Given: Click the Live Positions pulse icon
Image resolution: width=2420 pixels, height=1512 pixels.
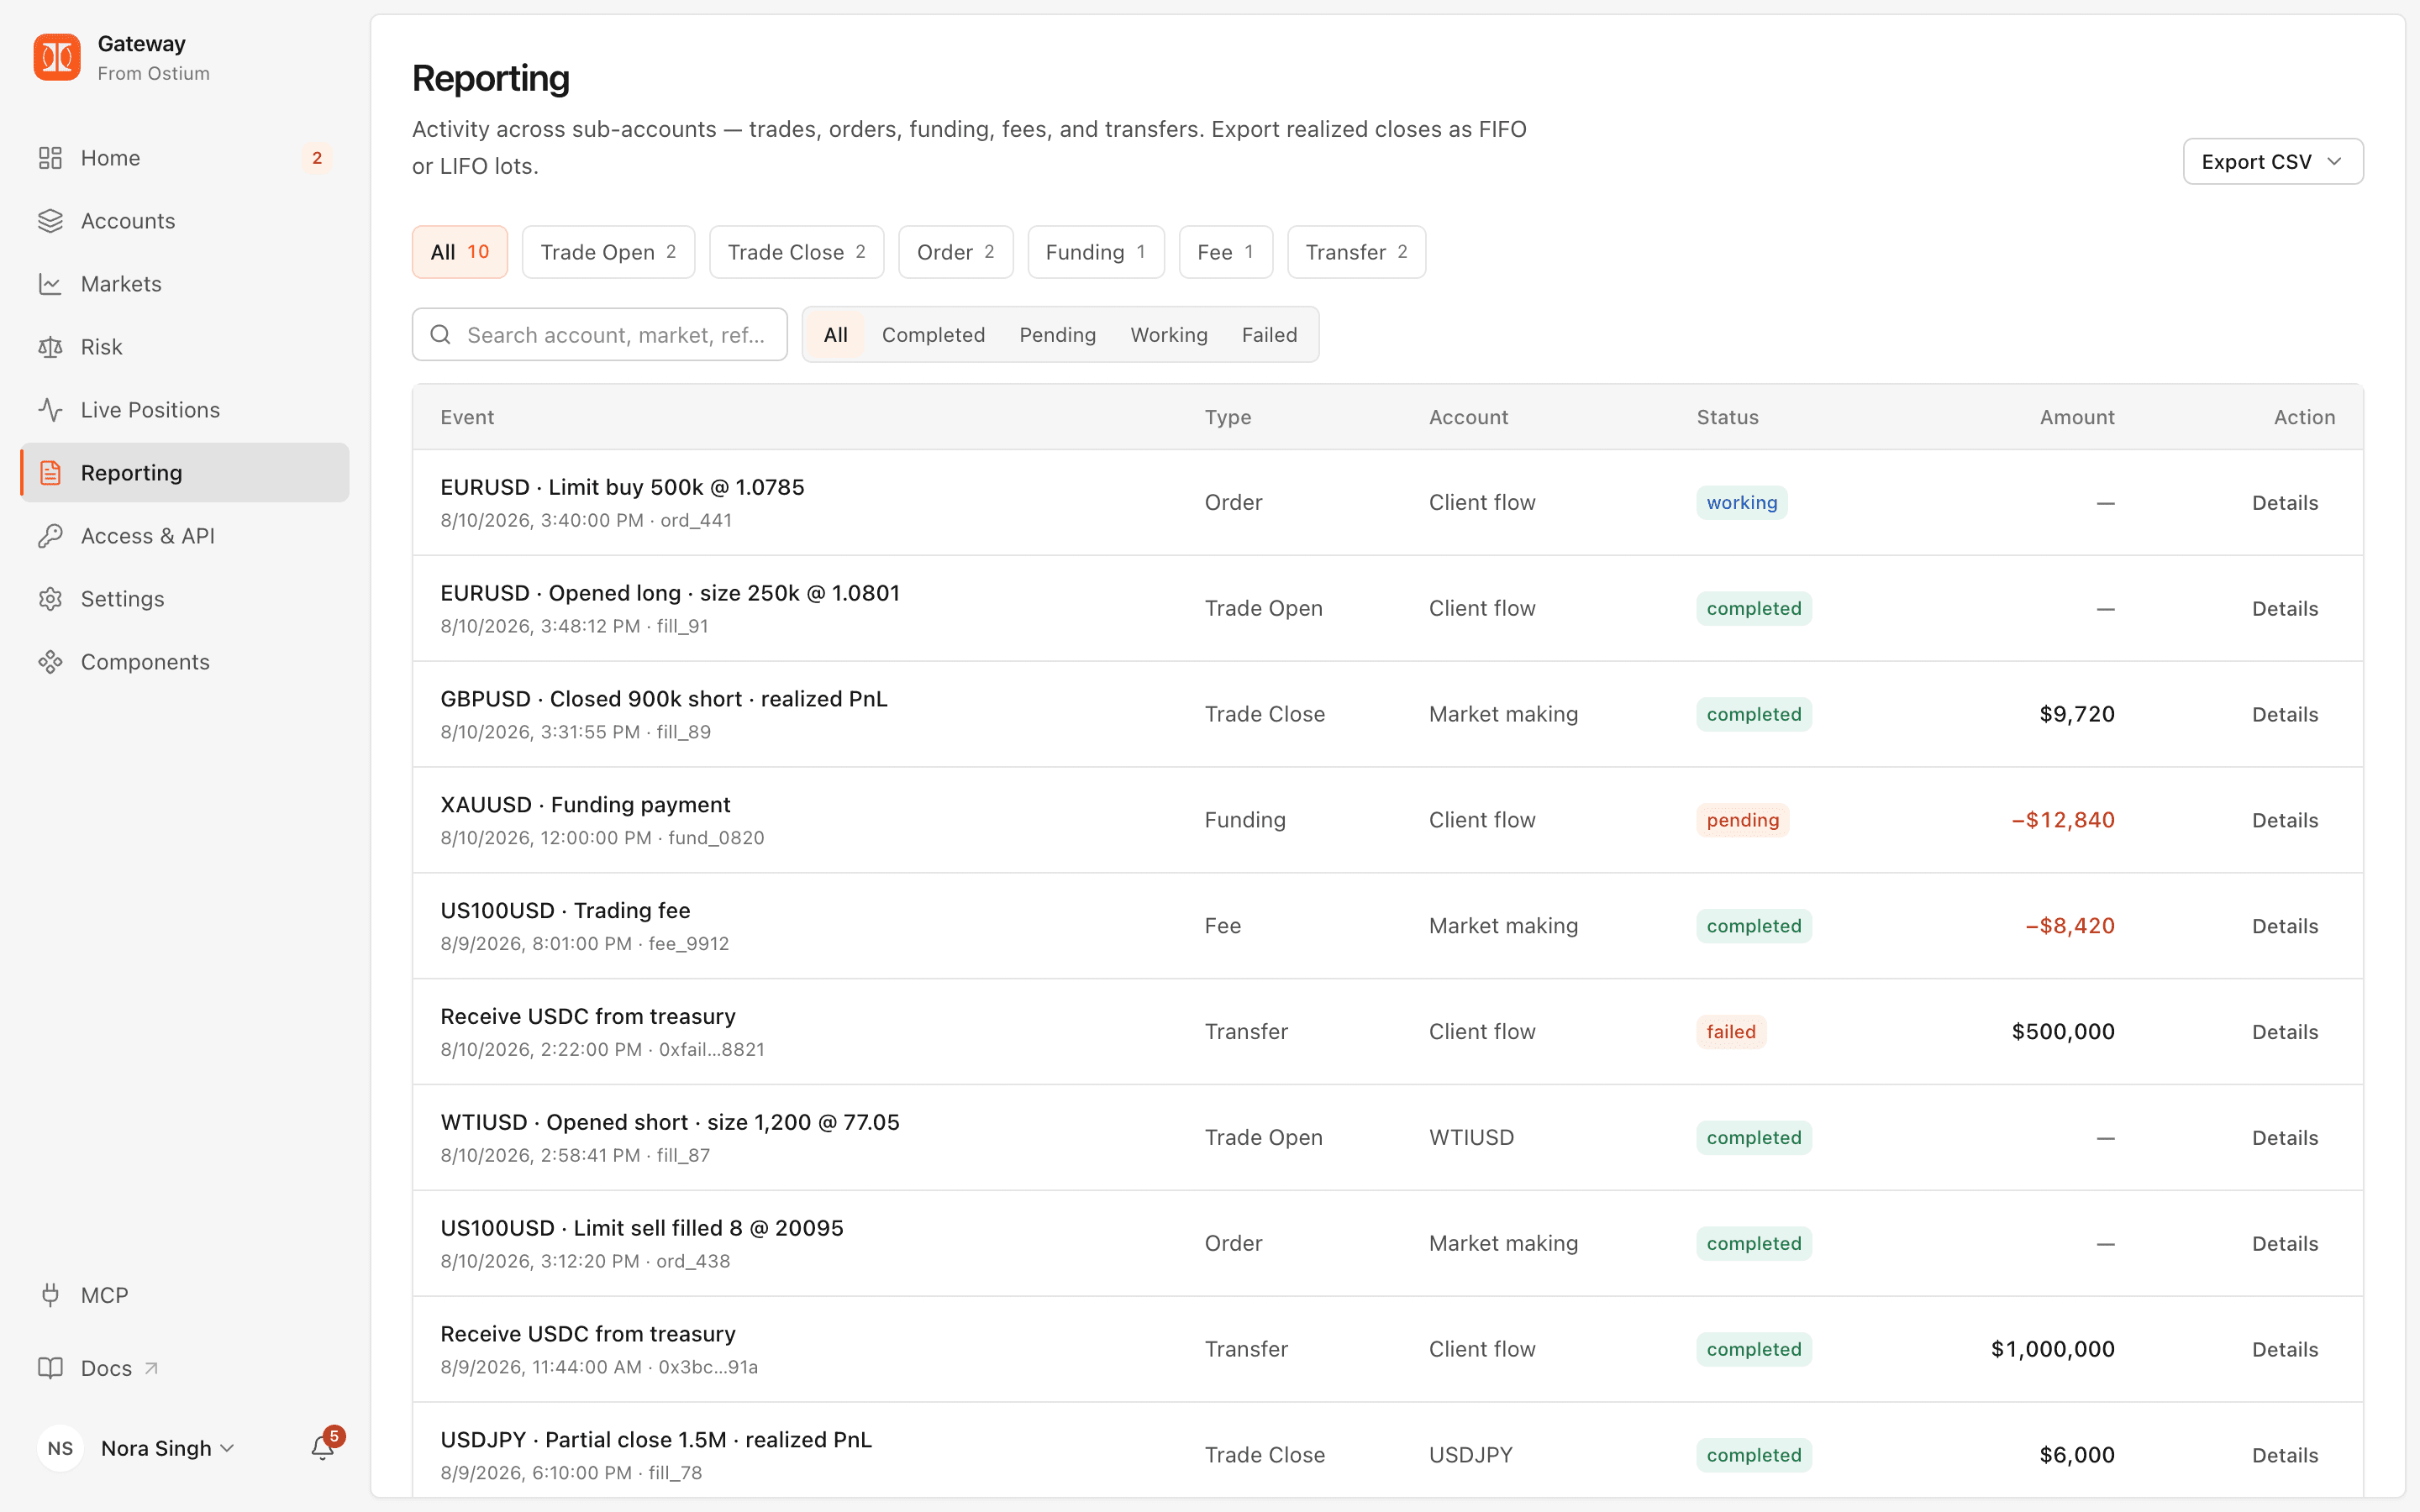Looking at the screenshot, I should tap(50, 410).
